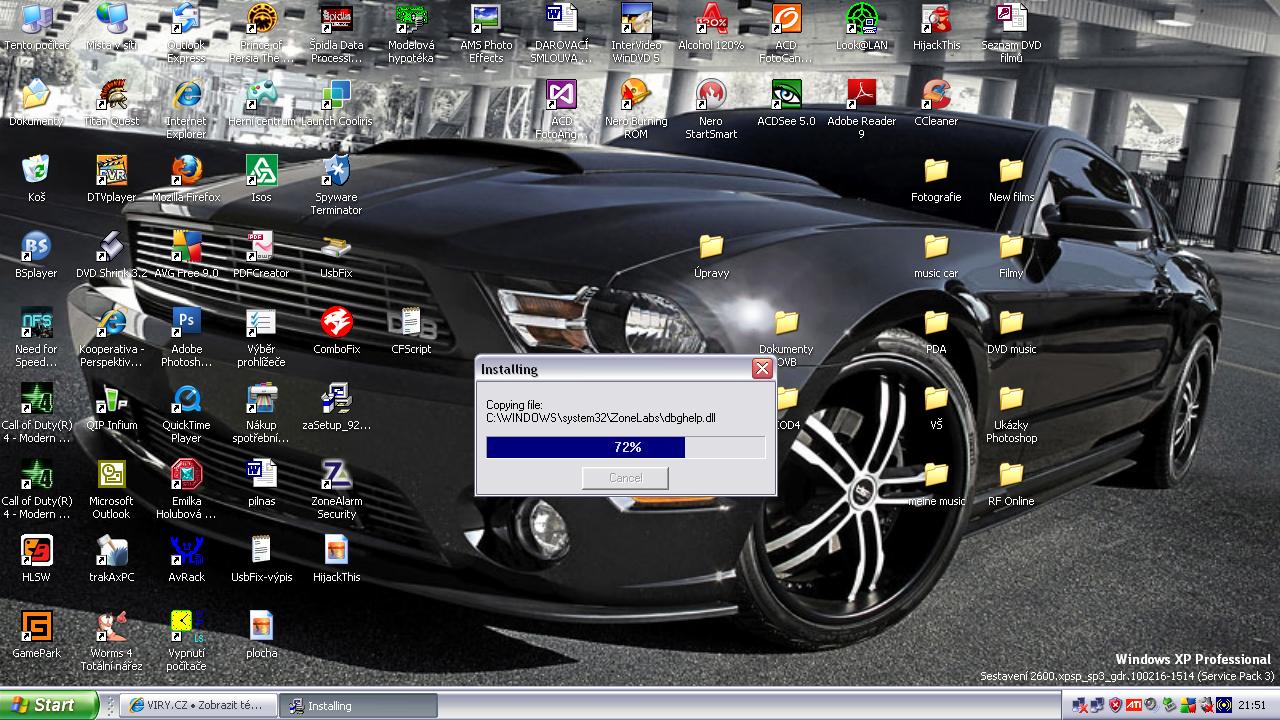This screenshot has height=720, width=1280.
Task: Select the CCleaner desktop shortcut
Action: pyautogui.click(x=936, y=96)
